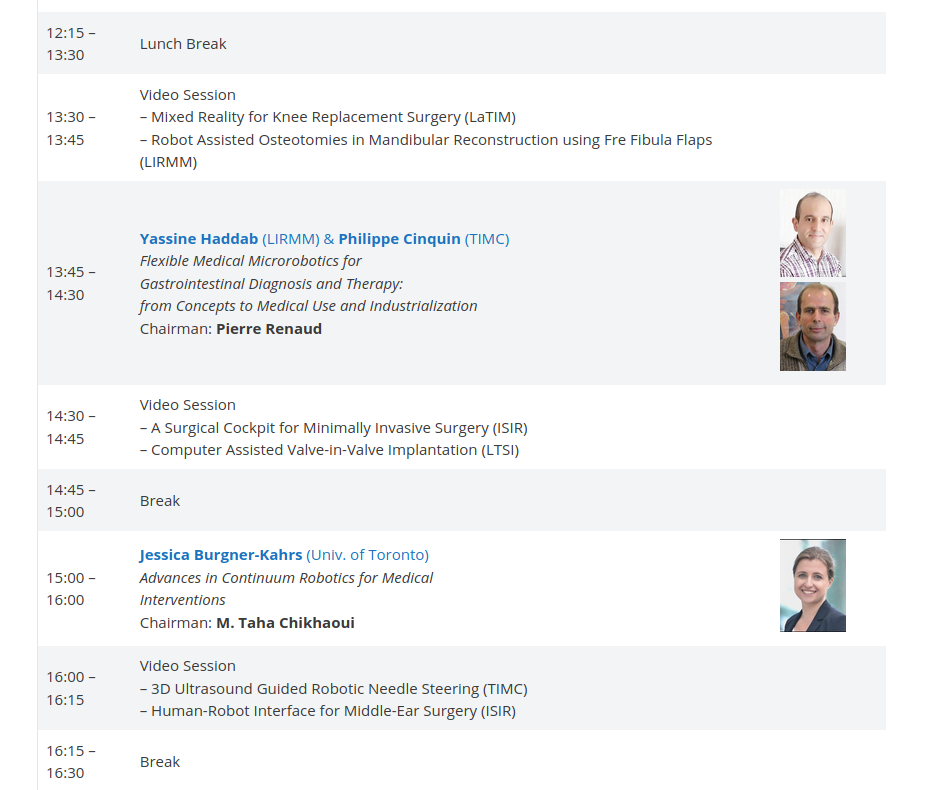Click Mixed Reality for Knee Replacement Surgery entry

(327, 117)
